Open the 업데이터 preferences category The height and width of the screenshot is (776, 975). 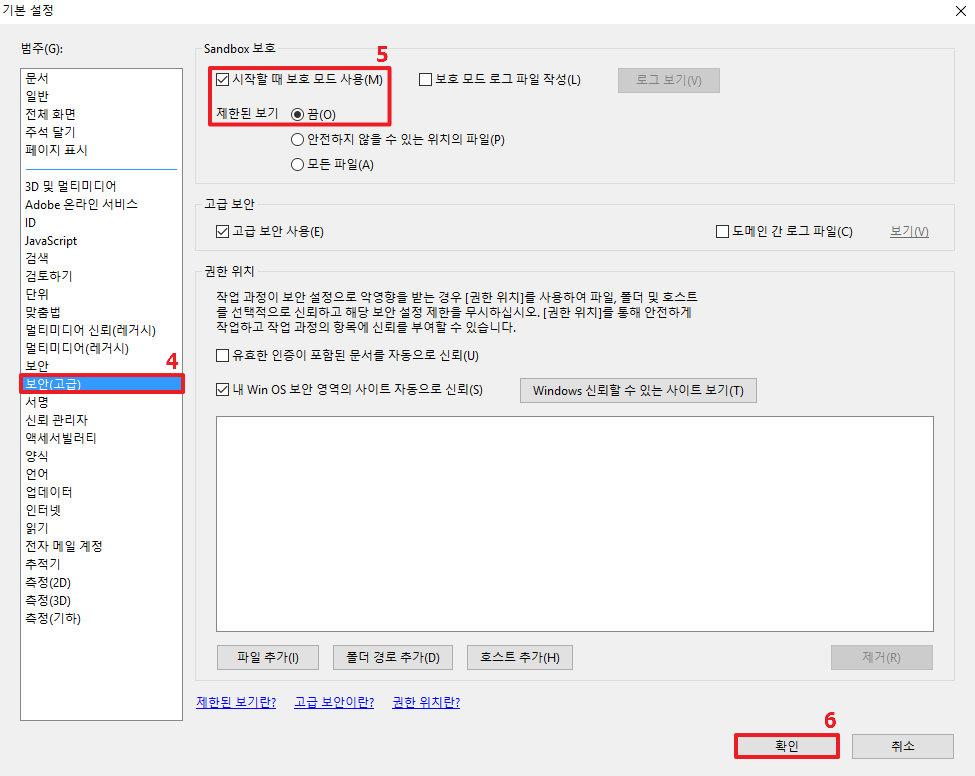[x=48, y=492]
